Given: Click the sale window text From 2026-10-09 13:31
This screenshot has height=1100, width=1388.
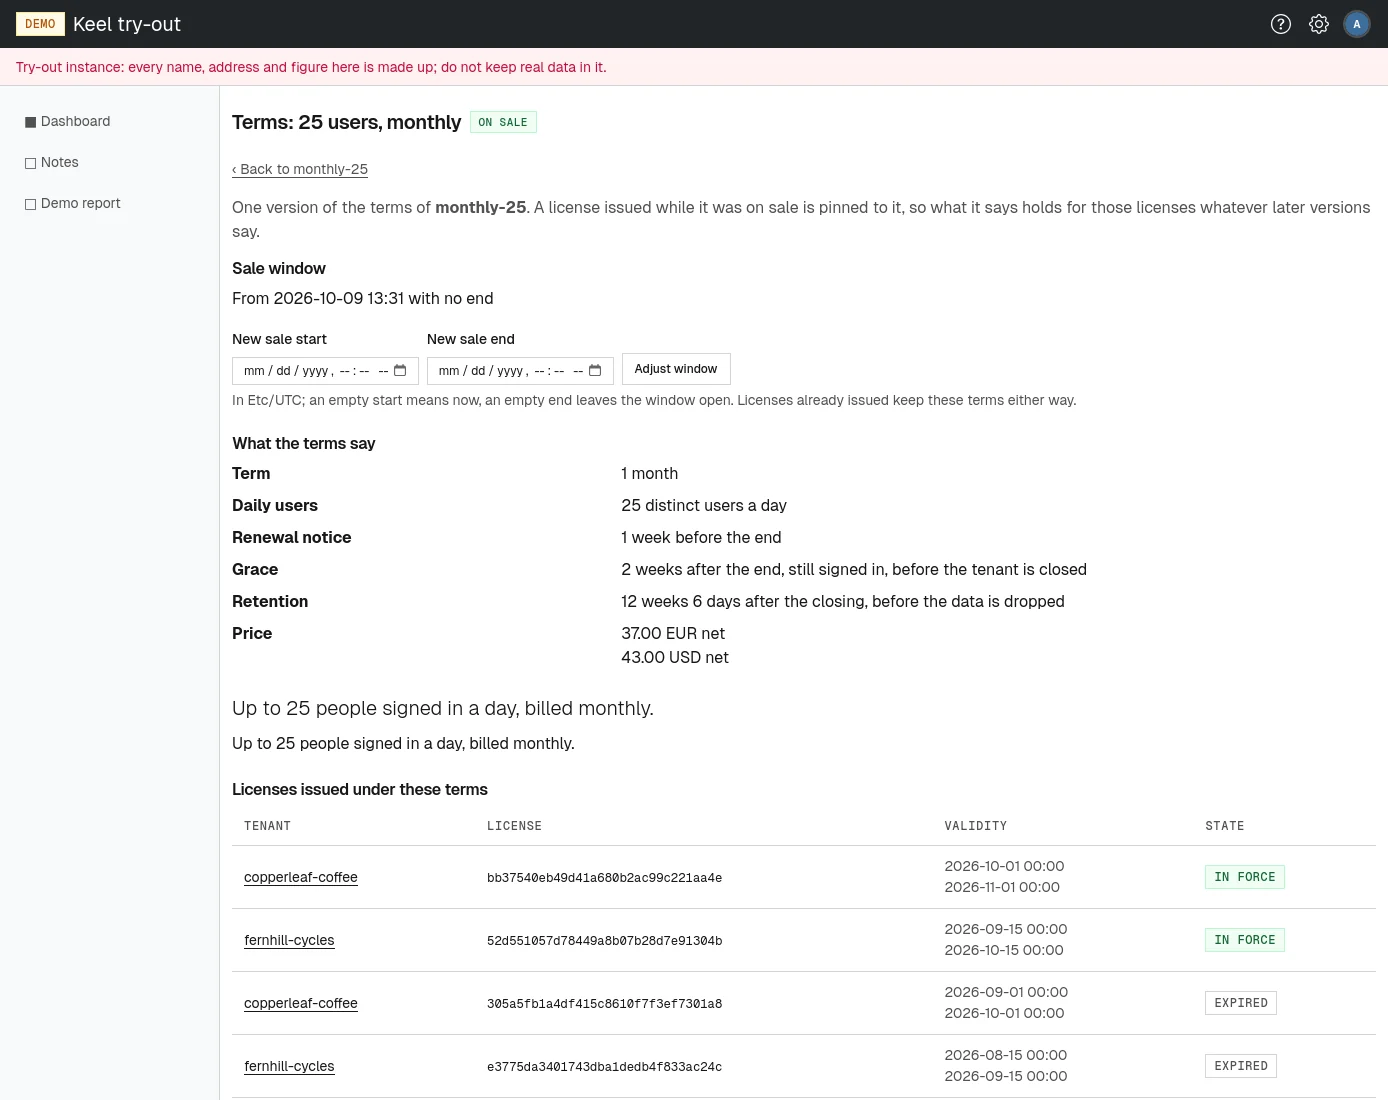Looking at the screenshot, I should click(x=362, y=298).
